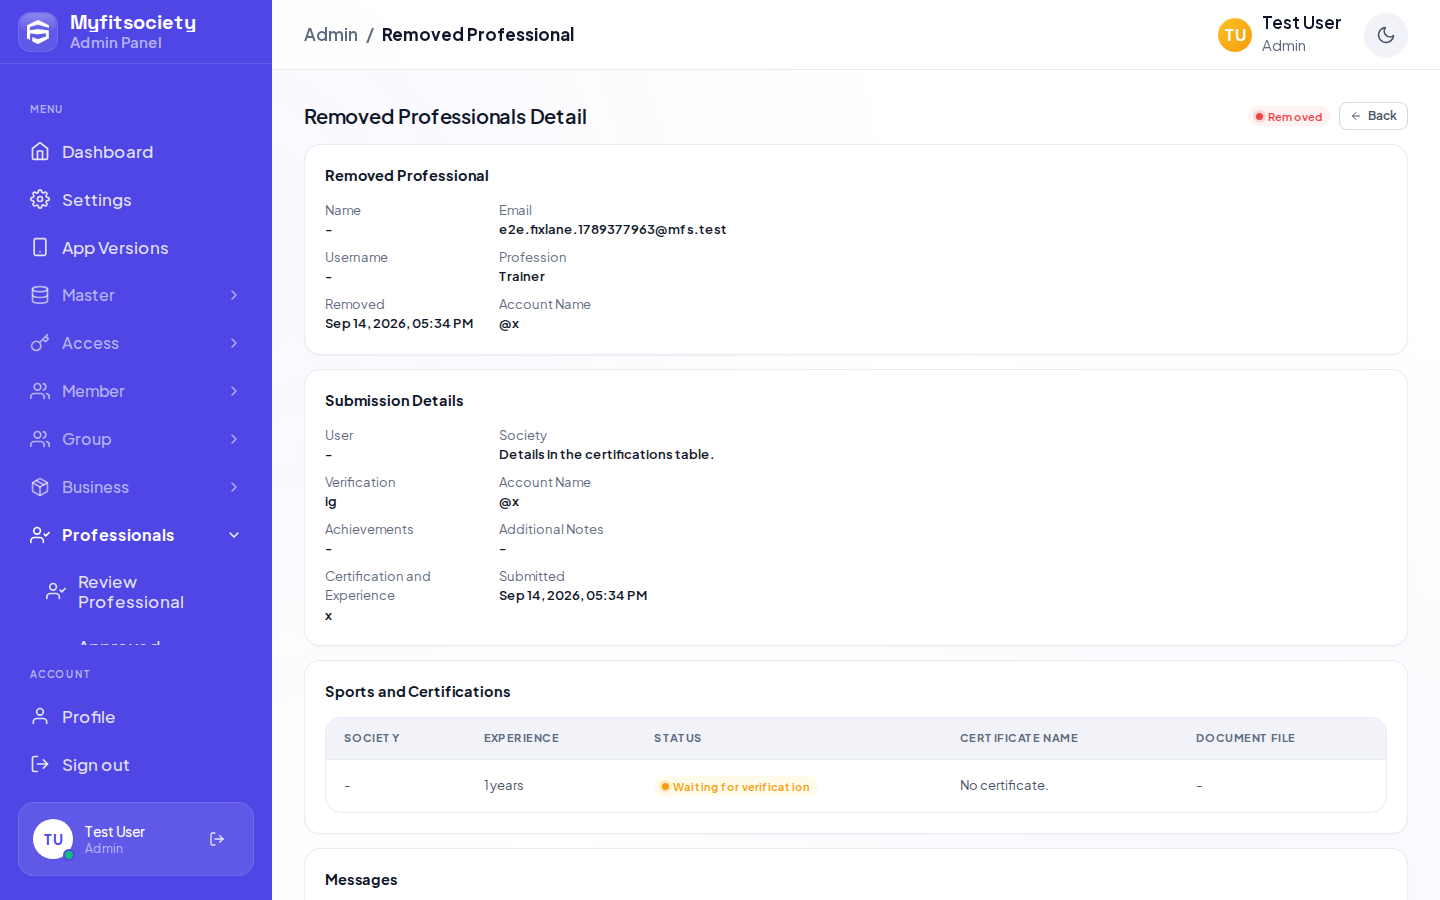Click the Myfitsociety logo icon

click(x=38, y=32)
